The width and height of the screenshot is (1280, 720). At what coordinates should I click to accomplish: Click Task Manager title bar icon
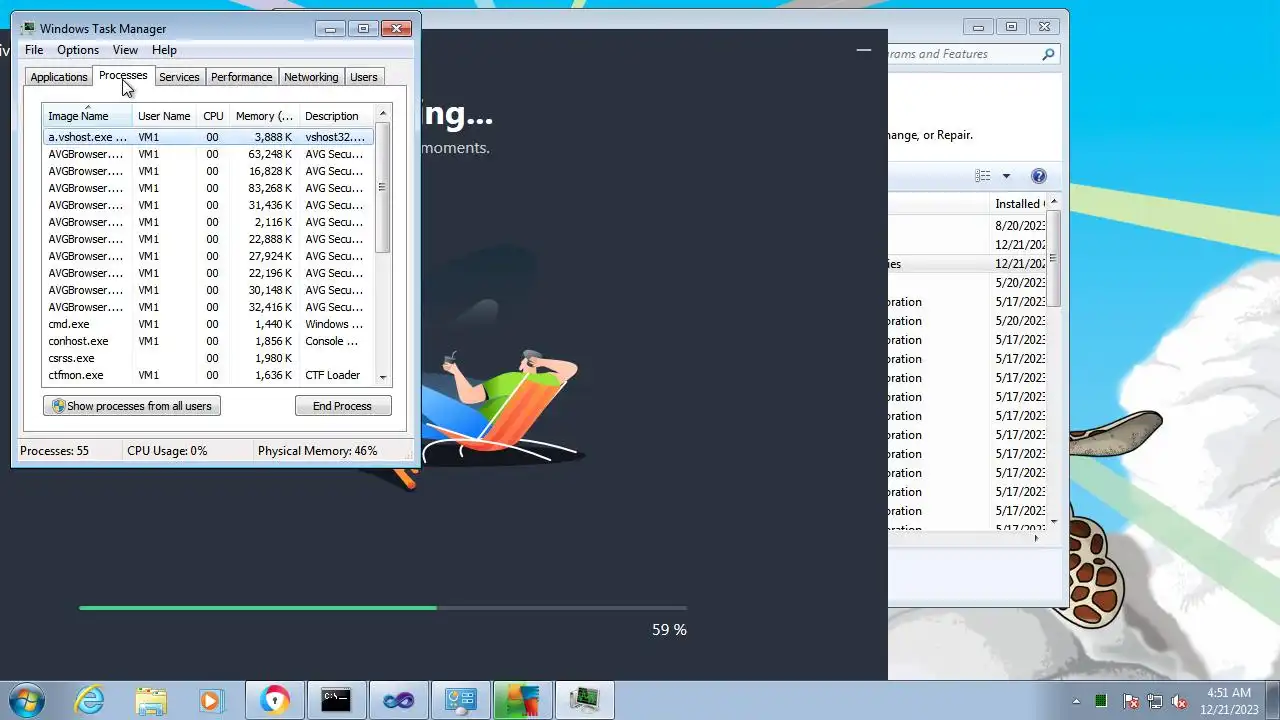28,28
